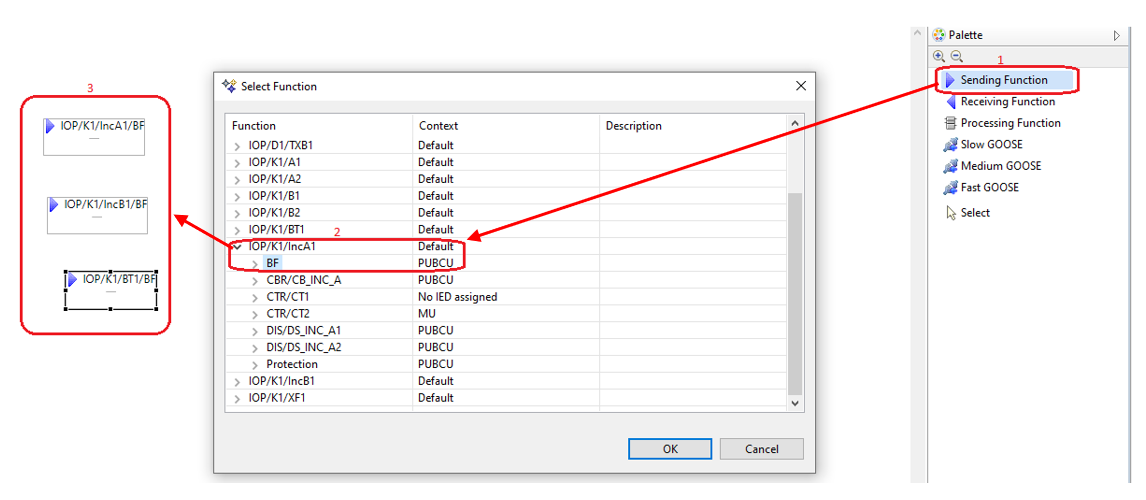Choose the Fast GOOSE connection tool
Screen dimensions: 1146x500
coord(990,188)
